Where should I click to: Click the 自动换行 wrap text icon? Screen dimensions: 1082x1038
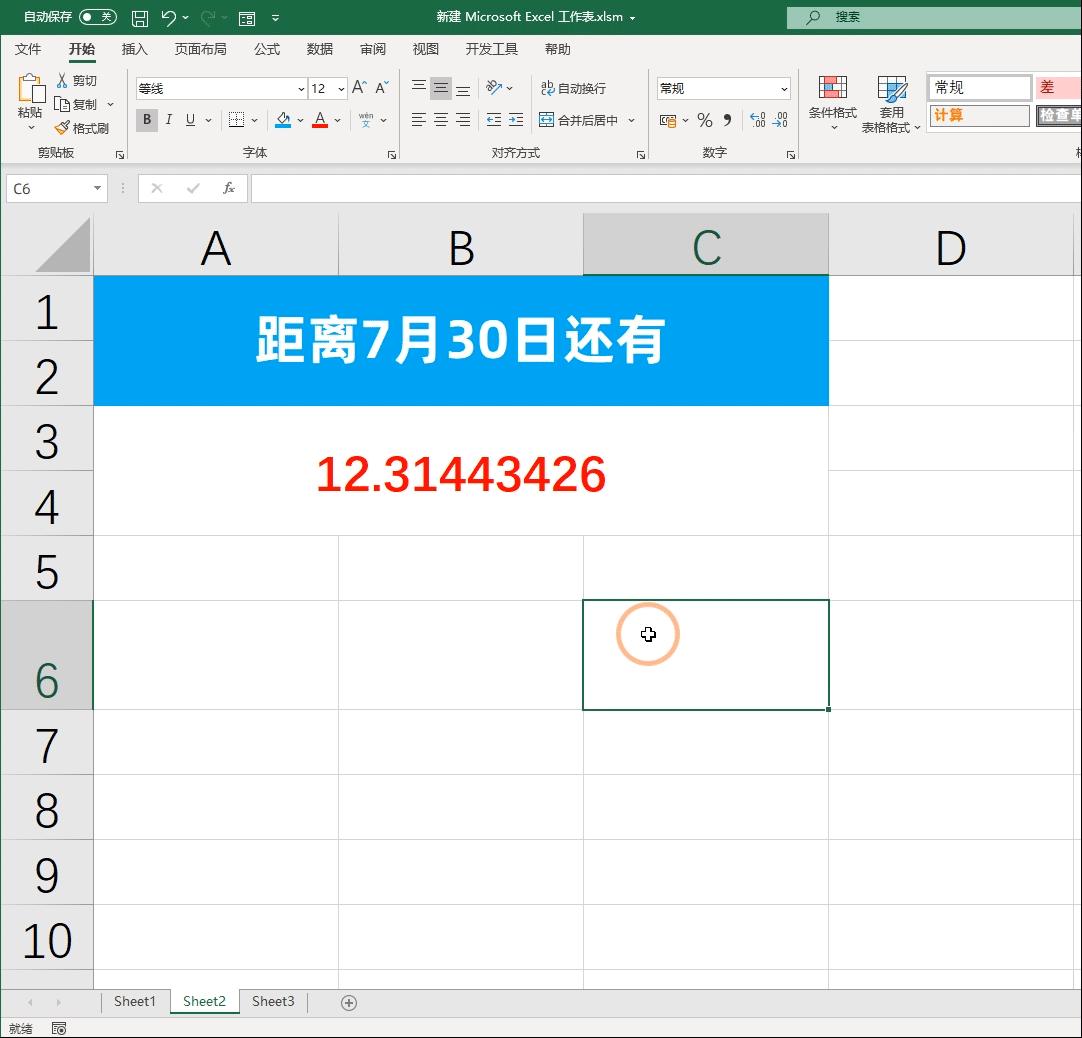(x=575, y=88)
